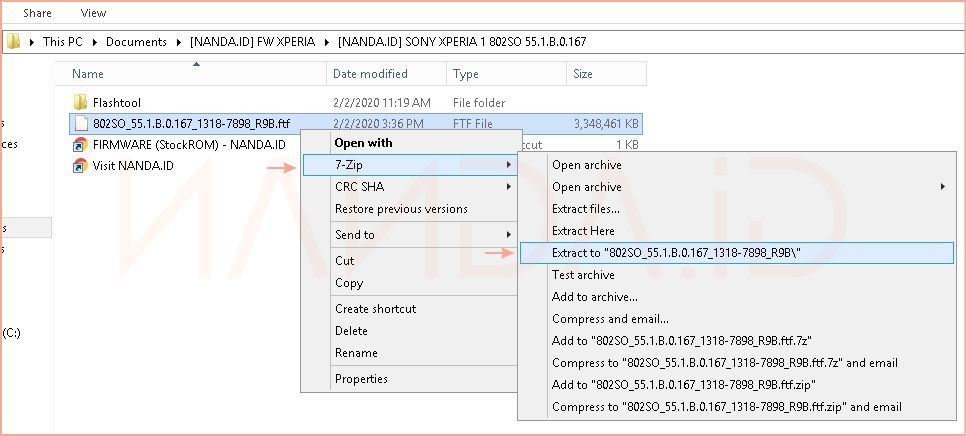Open the Share ribbon tab

[38, 13]
